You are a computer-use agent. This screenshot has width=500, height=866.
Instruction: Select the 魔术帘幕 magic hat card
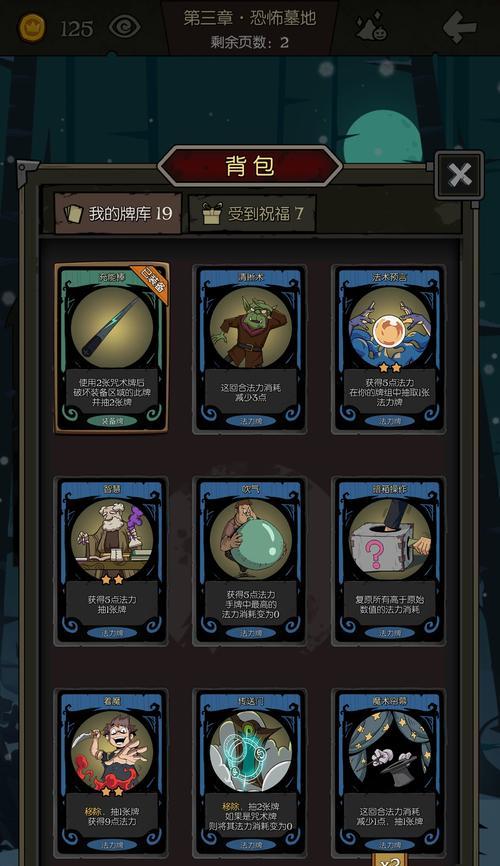(x=389, y=772)
